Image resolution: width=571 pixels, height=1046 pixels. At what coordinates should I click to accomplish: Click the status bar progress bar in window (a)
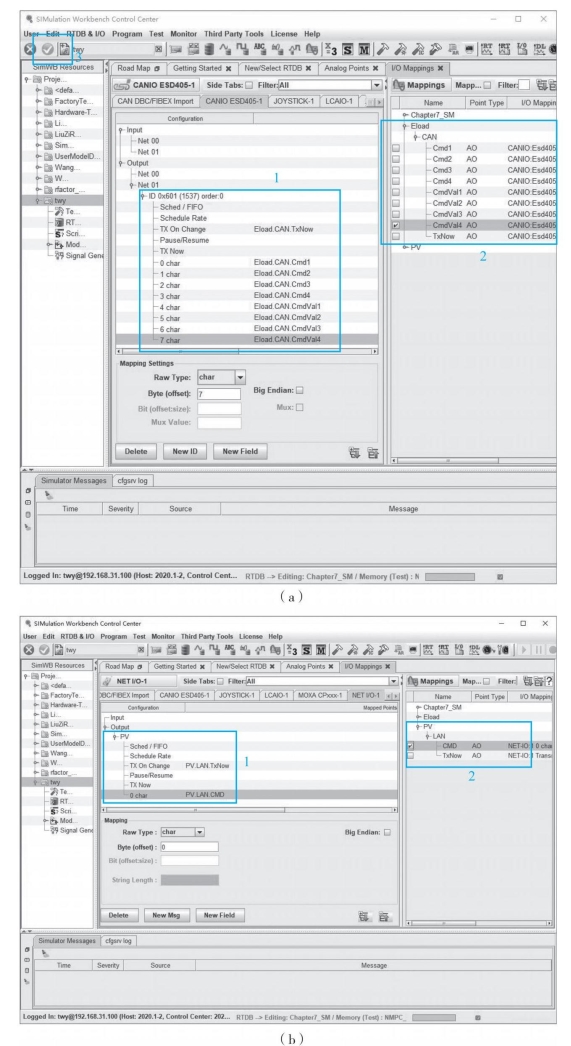[x=450, y=577]
